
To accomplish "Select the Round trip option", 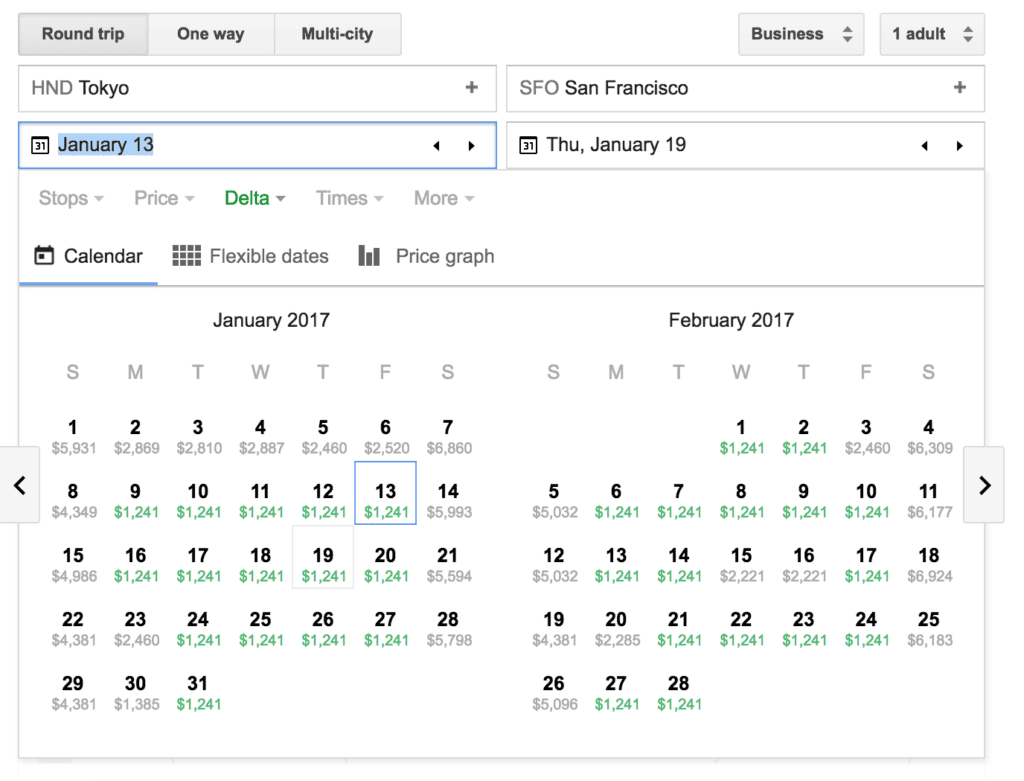I will pyautogui.click(x=83, y=34).
